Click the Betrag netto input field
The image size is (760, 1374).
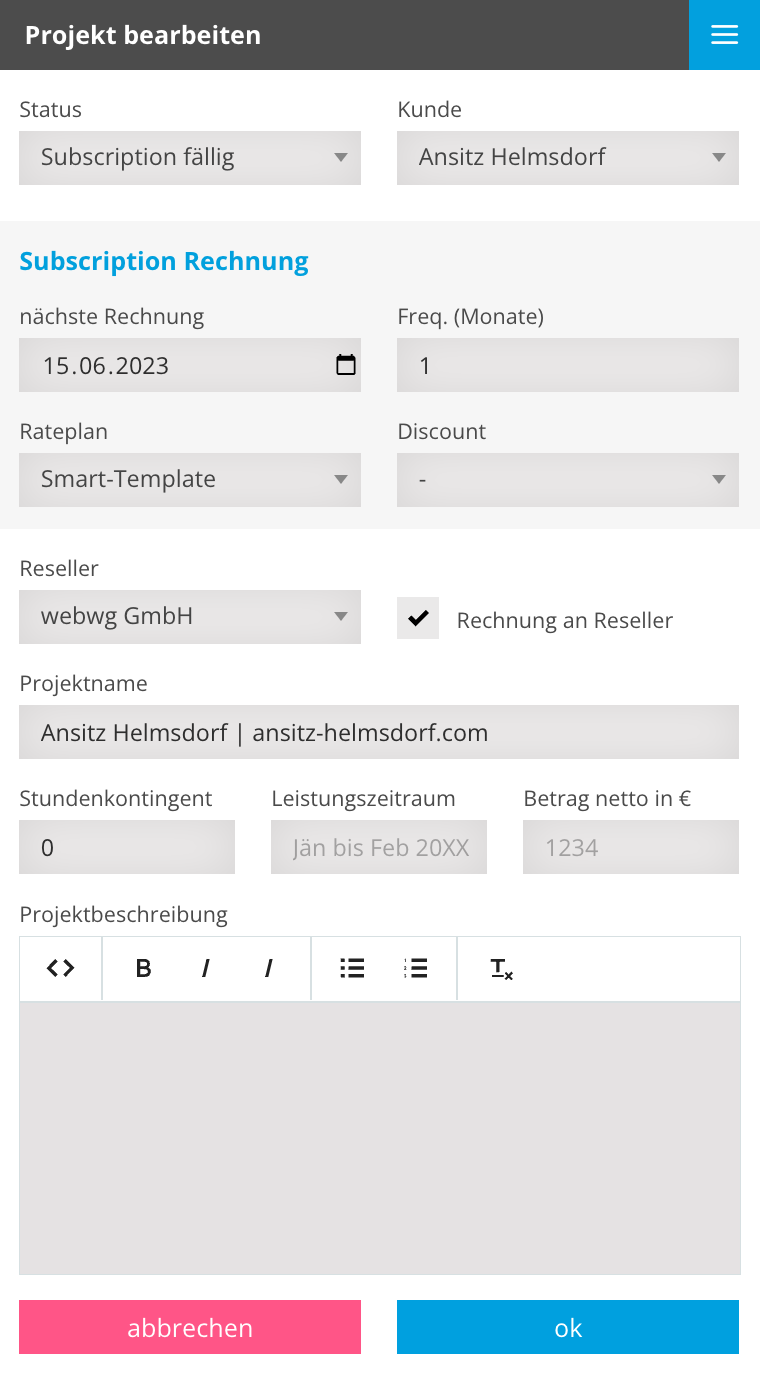click(631, 847)
